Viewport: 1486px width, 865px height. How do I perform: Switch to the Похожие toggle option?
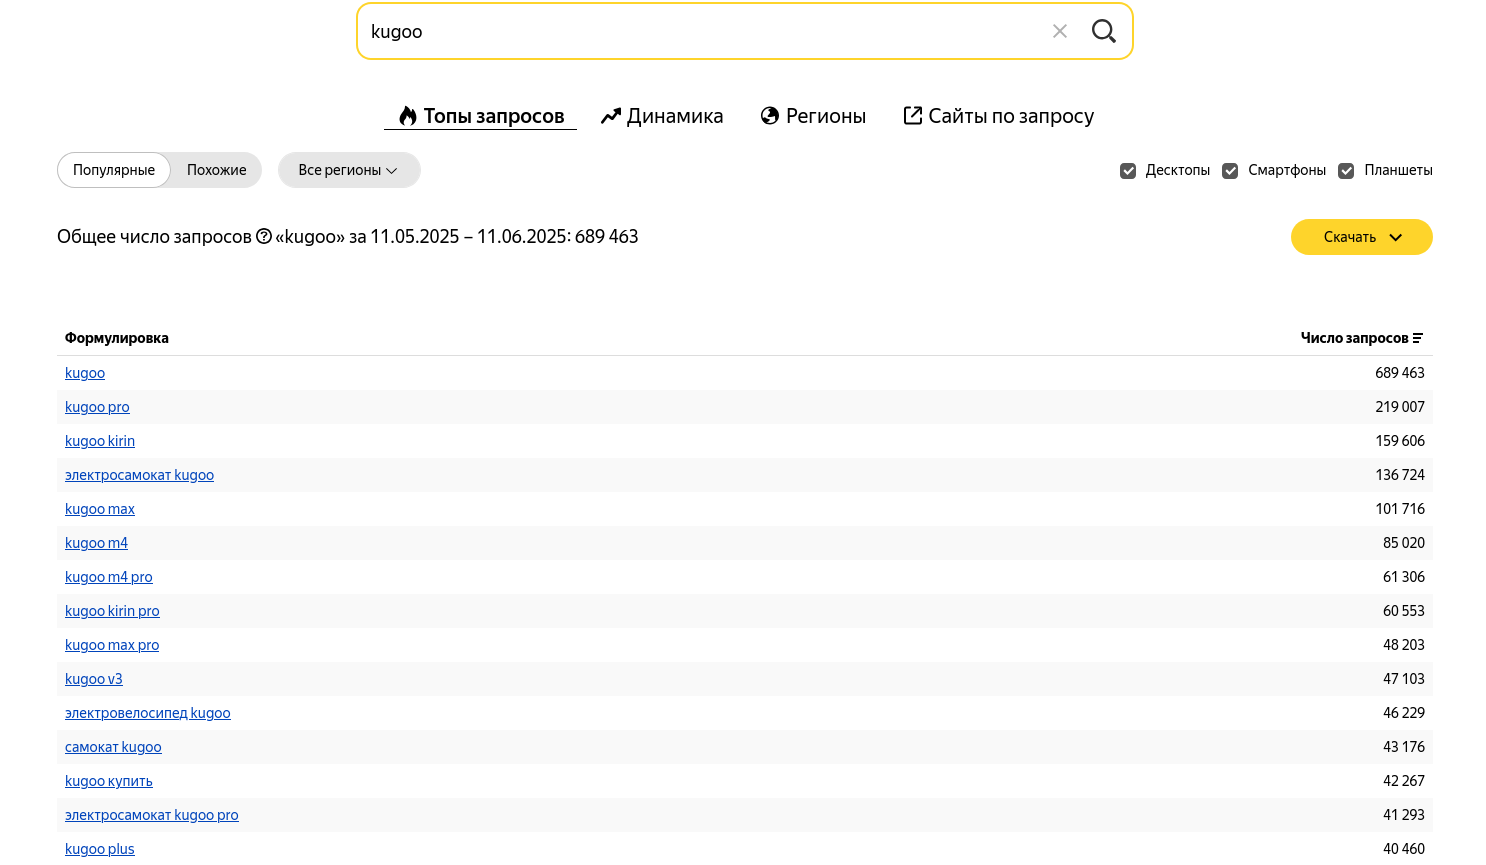pyautogui.click(x=216, y=170)
